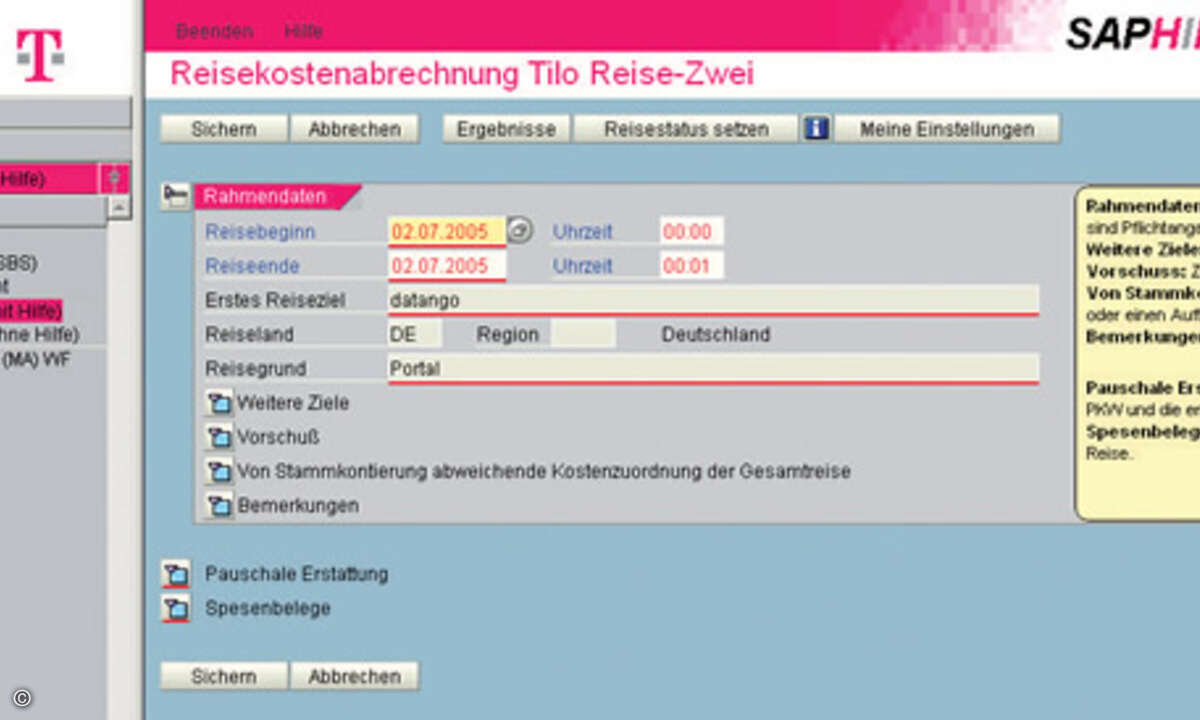Click the Rahmendaten section header
Image resolution: width=1200 pixels, height=720 pixels.
coord(276,197)
